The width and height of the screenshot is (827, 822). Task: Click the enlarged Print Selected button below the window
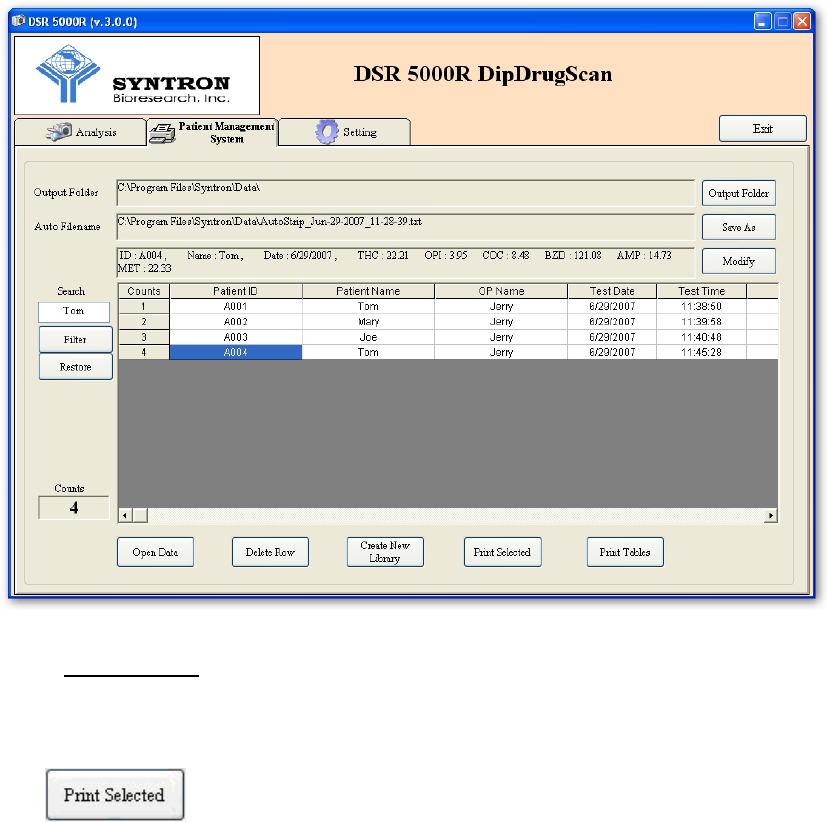click(115, 795)
